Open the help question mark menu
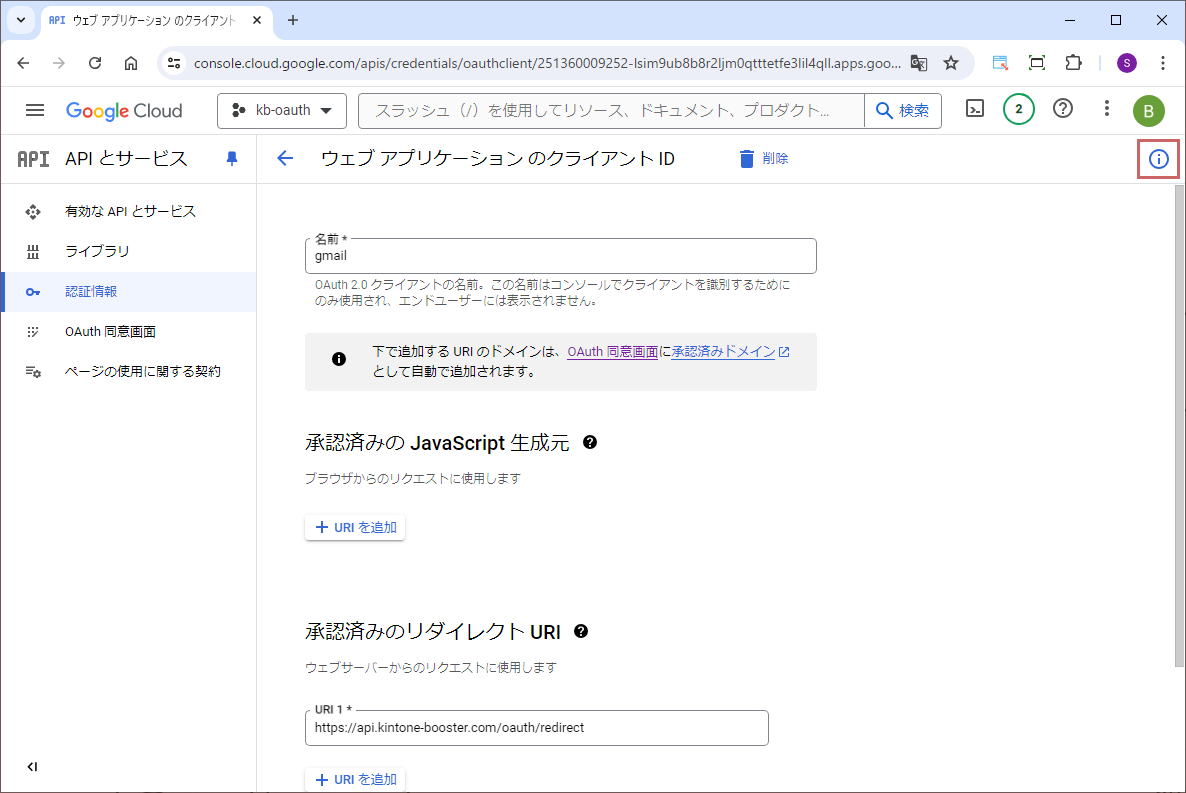 coord(1063,109)
